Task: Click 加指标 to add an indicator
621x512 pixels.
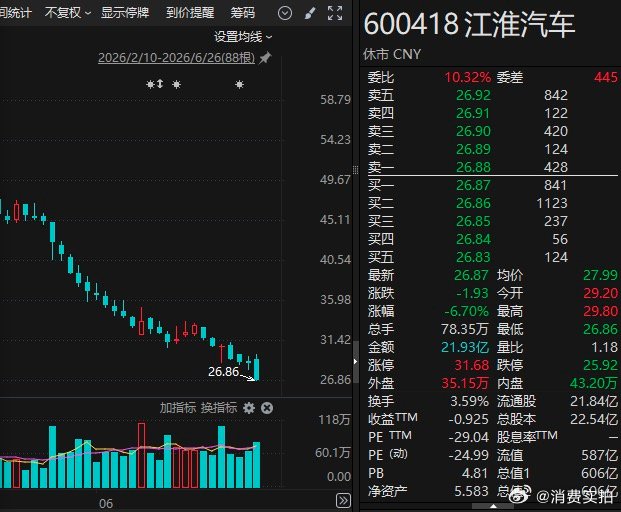Action: tap(177, 408)
